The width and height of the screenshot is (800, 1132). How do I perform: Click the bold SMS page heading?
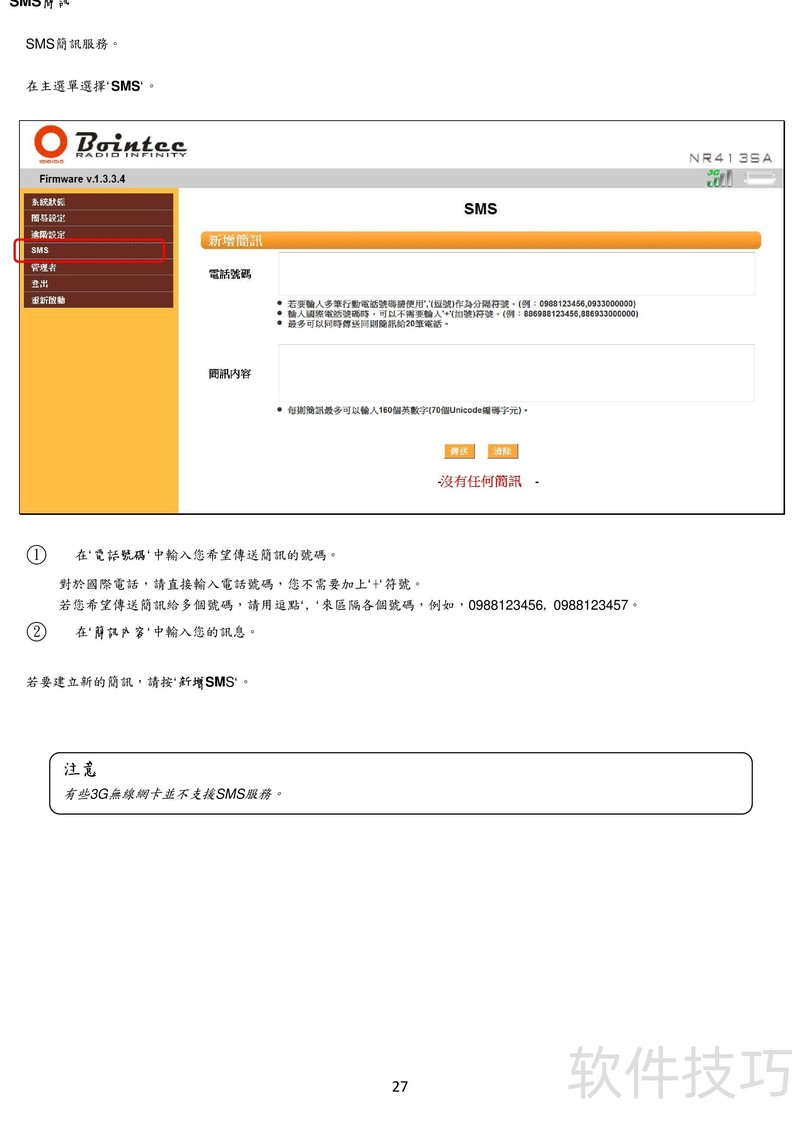[x=480, y=209]
